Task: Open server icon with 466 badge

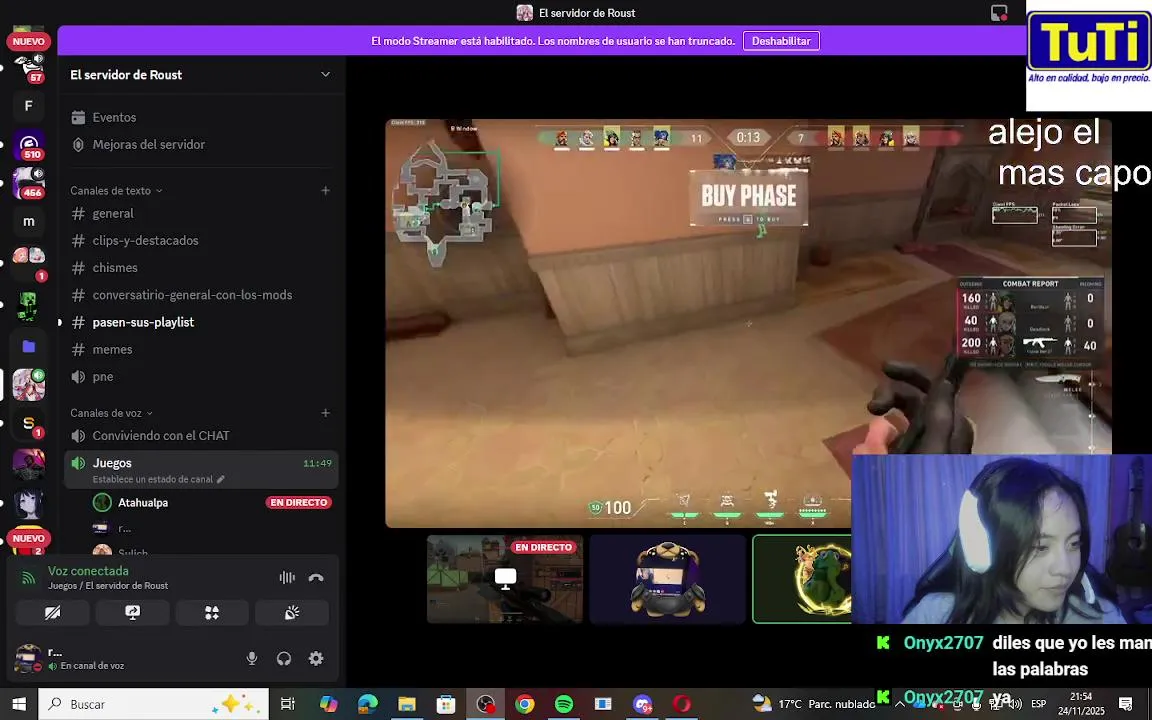Action: click(29, 183)
